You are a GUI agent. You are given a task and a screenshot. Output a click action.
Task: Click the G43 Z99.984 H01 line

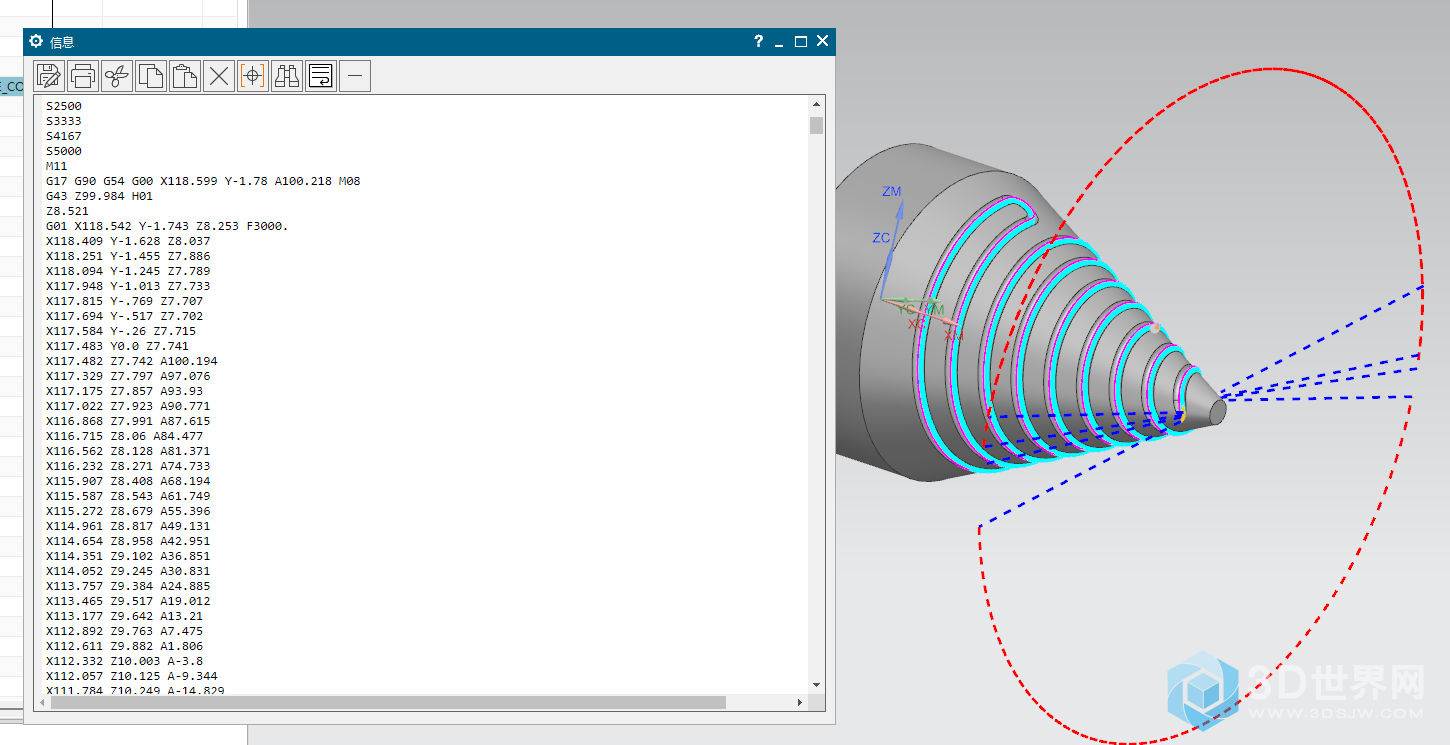point(99,196)
